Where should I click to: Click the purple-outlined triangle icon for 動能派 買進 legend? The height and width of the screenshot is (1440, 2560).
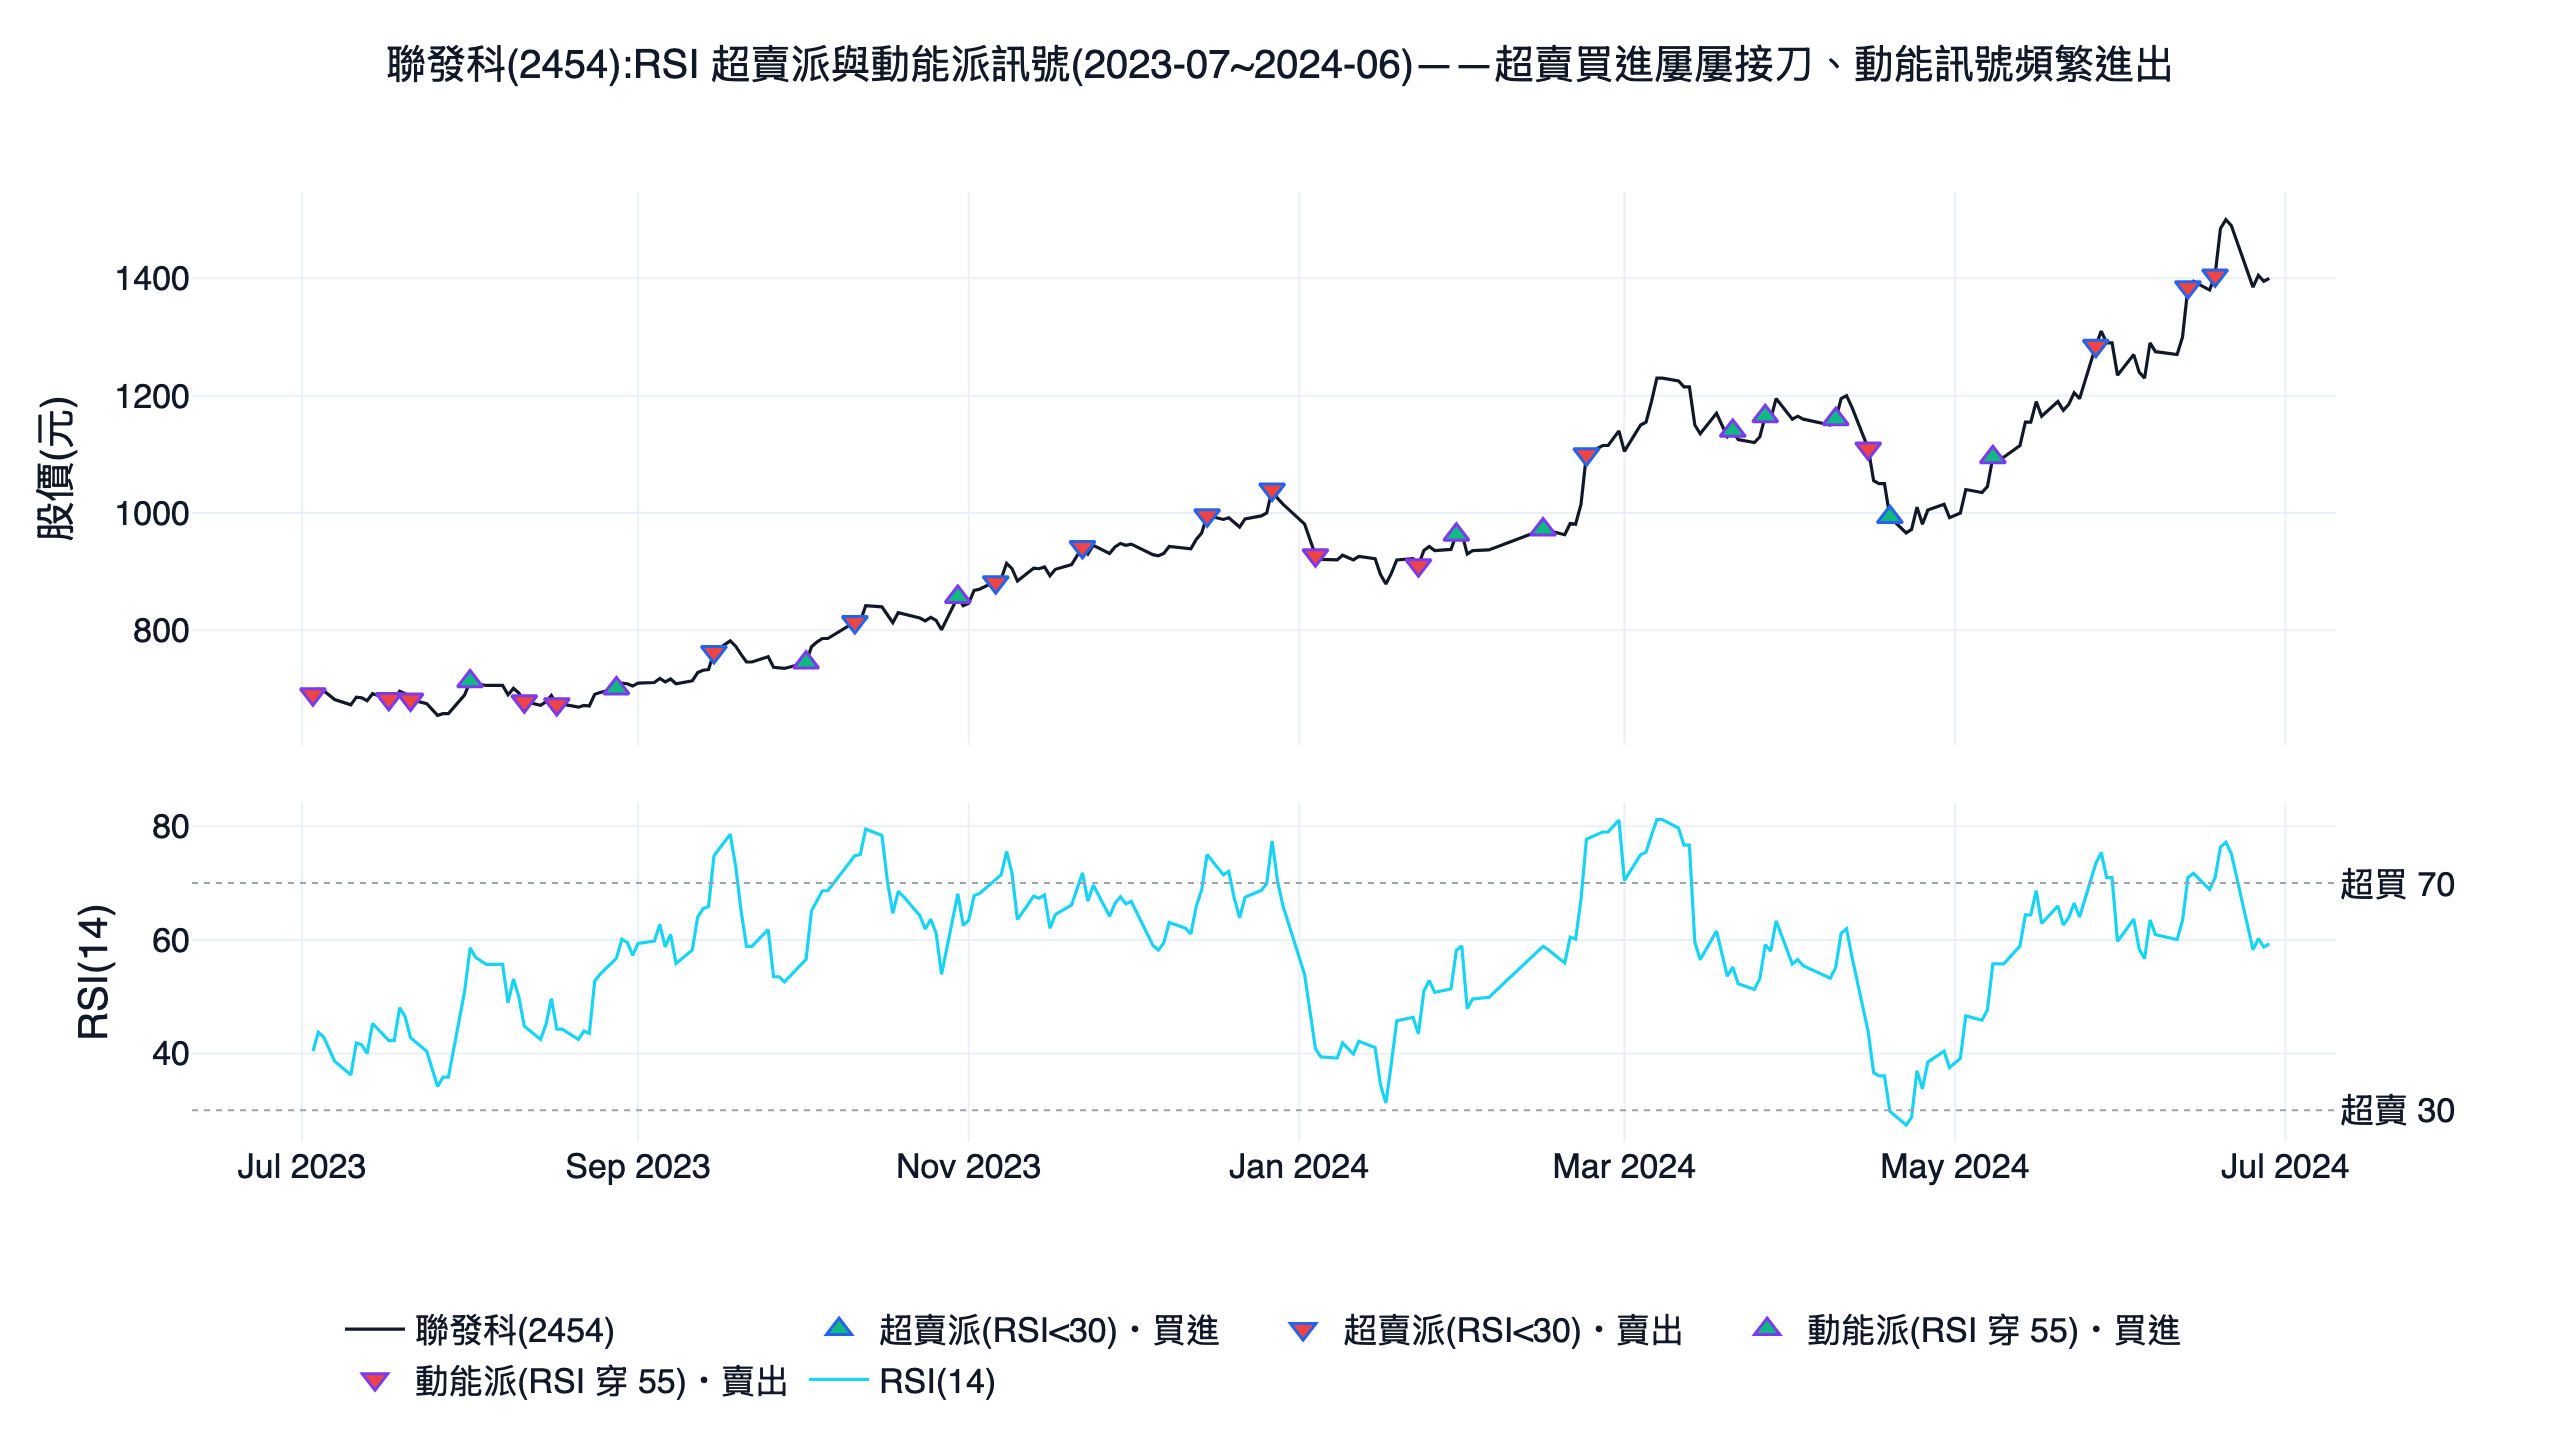[x=1767, y=1328]
